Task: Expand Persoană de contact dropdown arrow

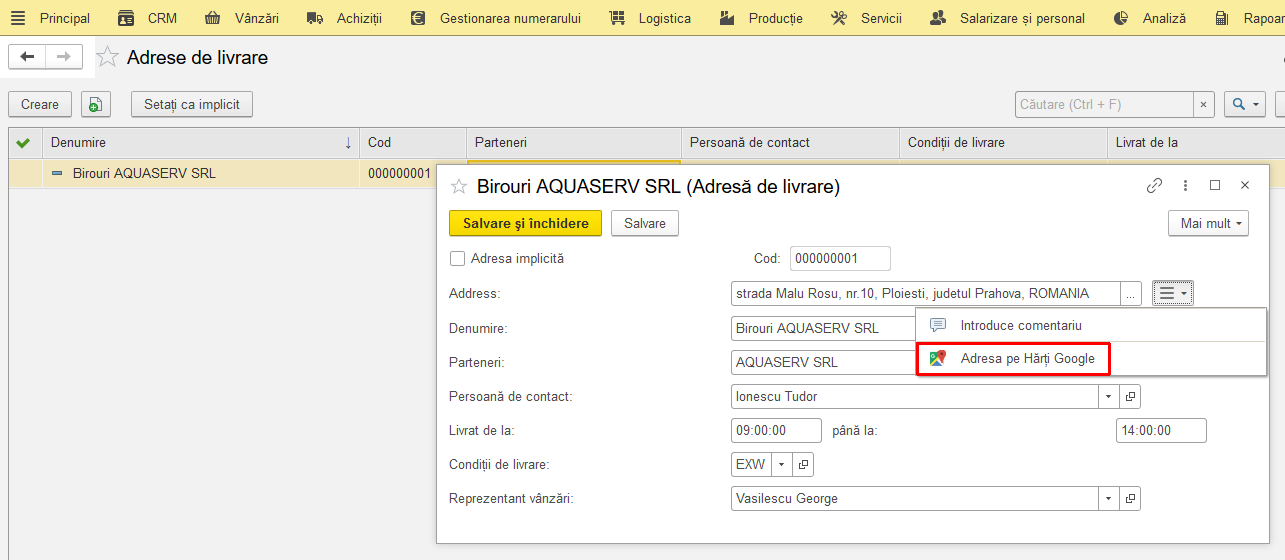Action: 1109,397
